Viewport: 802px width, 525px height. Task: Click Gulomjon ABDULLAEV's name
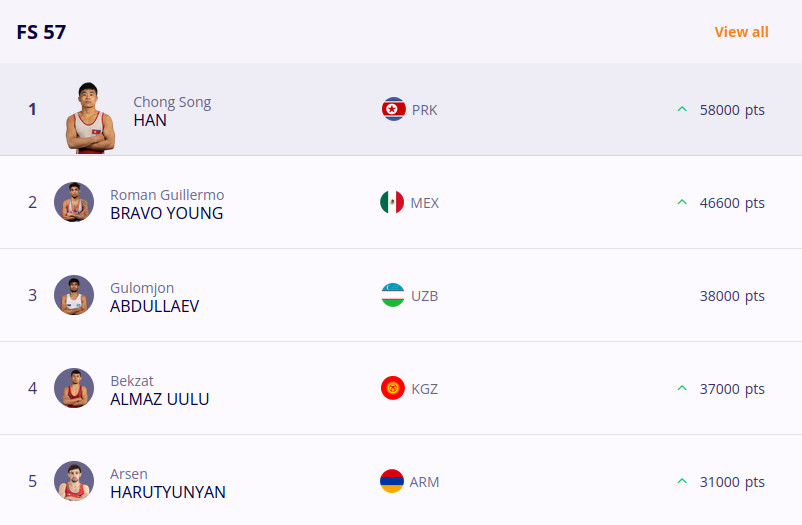(x=154, y=297)
